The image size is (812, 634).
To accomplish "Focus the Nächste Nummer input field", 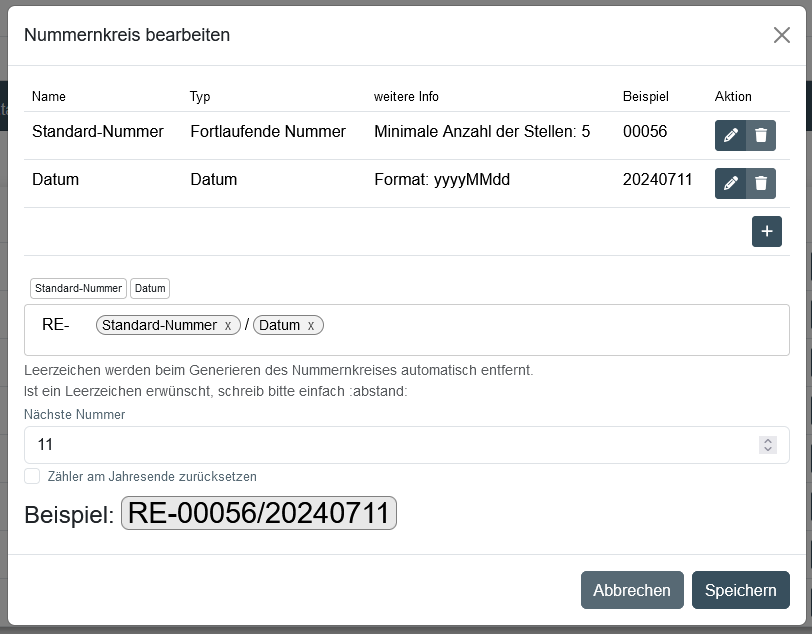I will tap(390, 445).
